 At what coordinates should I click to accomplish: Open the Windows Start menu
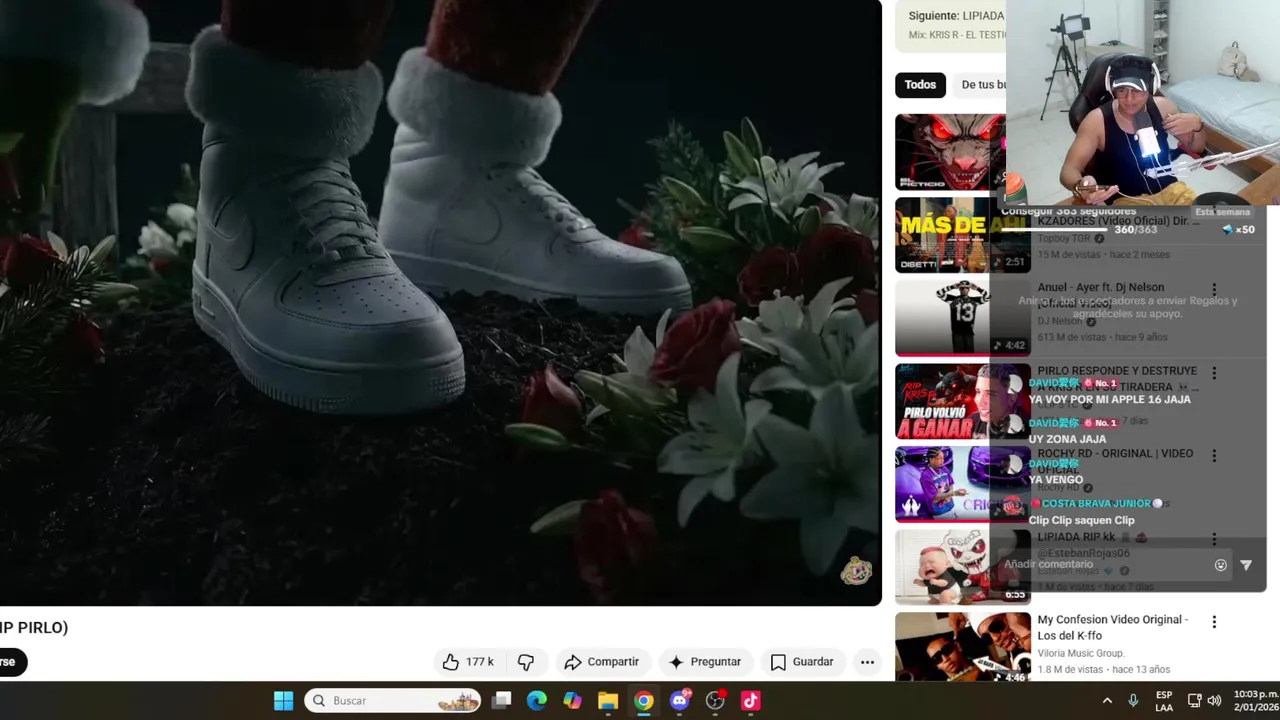pyautogui.click(x=283, y=701)
